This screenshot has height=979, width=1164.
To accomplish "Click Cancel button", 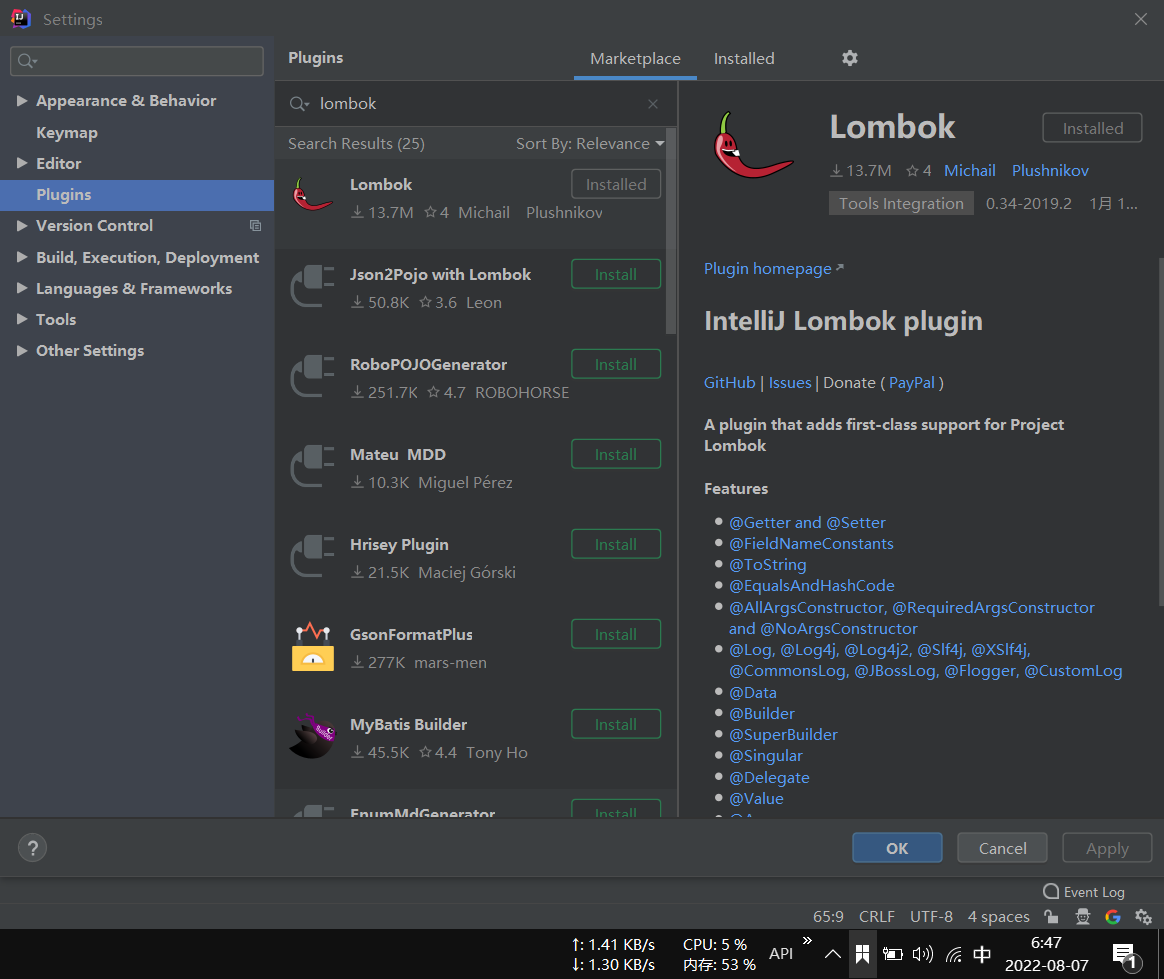I will 1002,848.
